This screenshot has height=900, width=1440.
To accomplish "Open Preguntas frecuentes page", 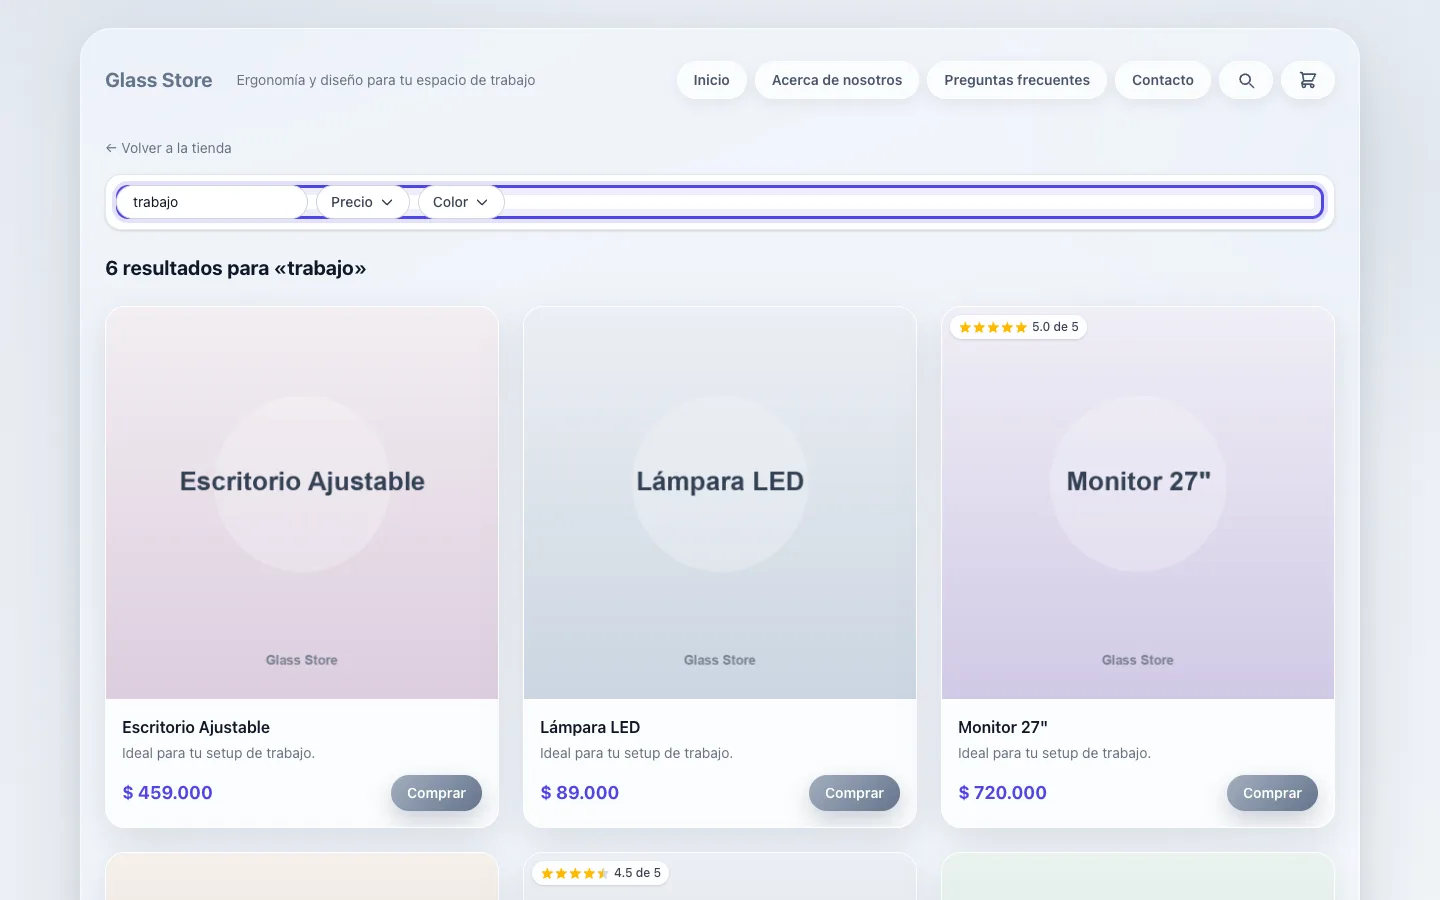I will [1017, 80].
